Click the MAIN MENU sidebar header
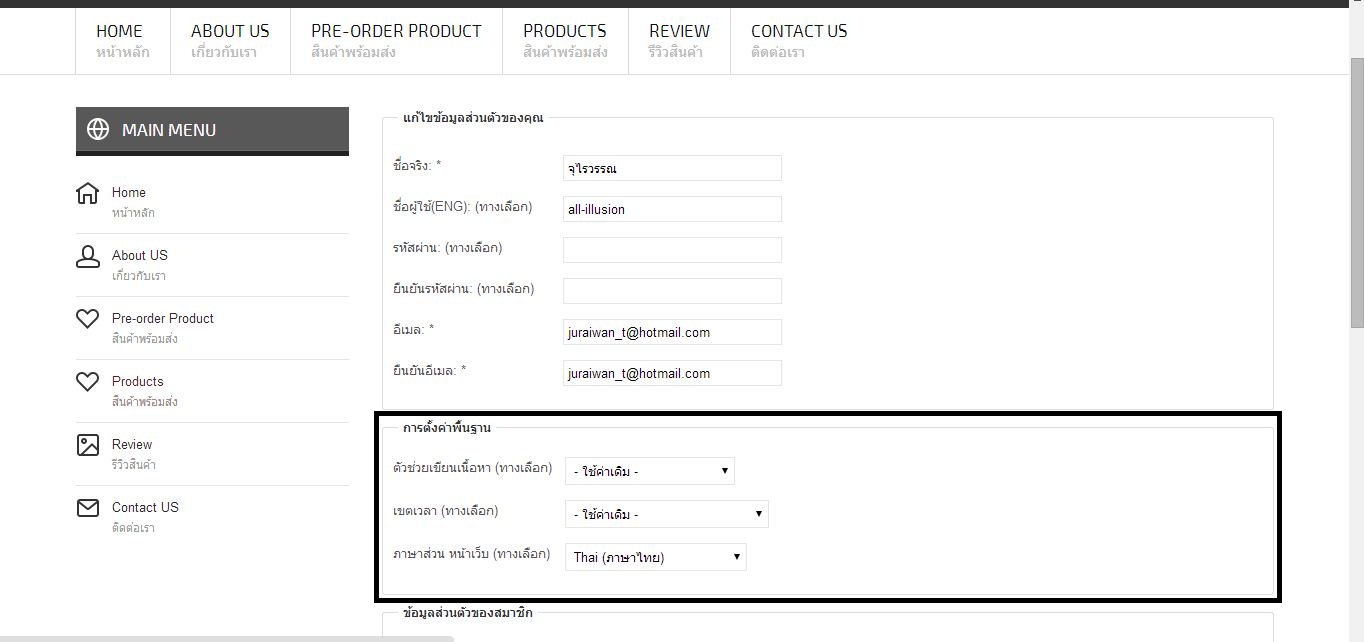Image resolution: width=1364 pixels, height=642 pixels. pyautogui.click(x=212, y=130)
